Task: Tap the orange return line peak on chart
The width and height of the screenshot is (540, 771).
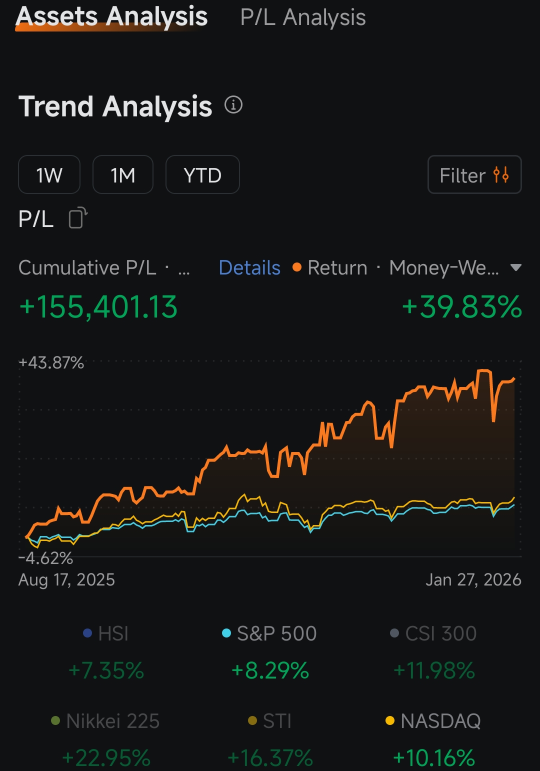Action: (484, 371)
